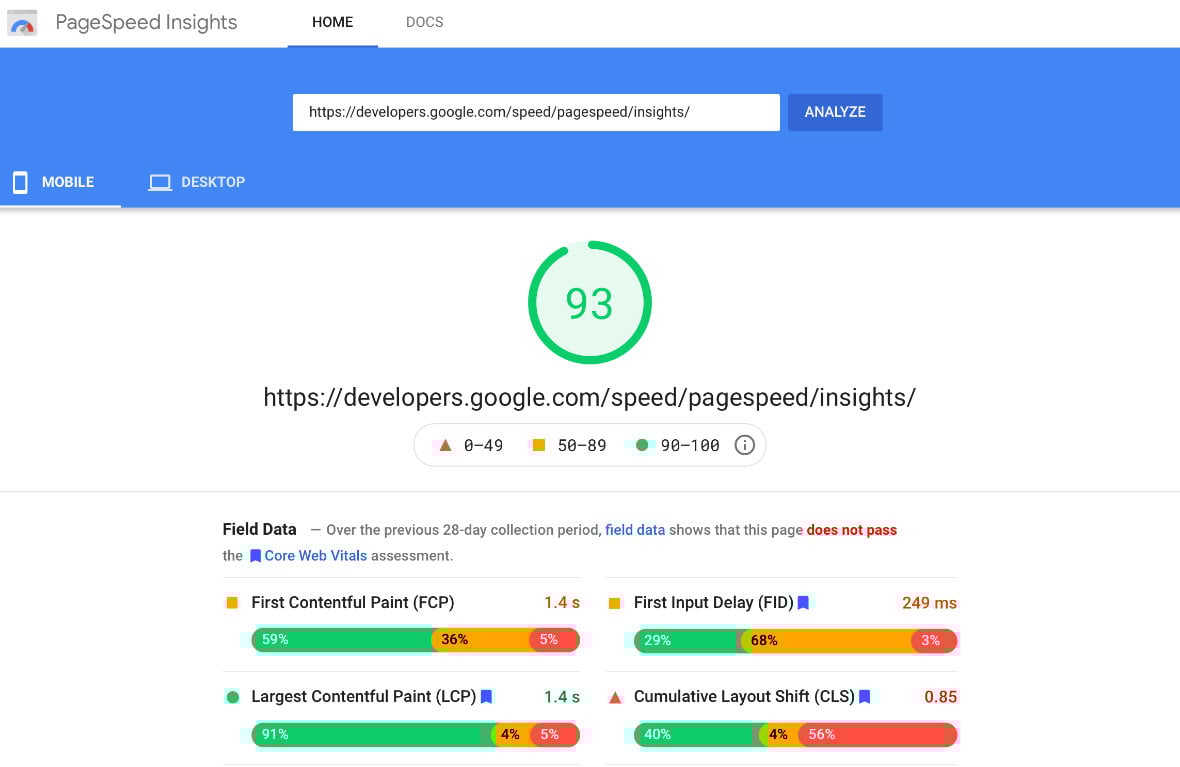
Task: Open the field data link
Action: [635, 530]
